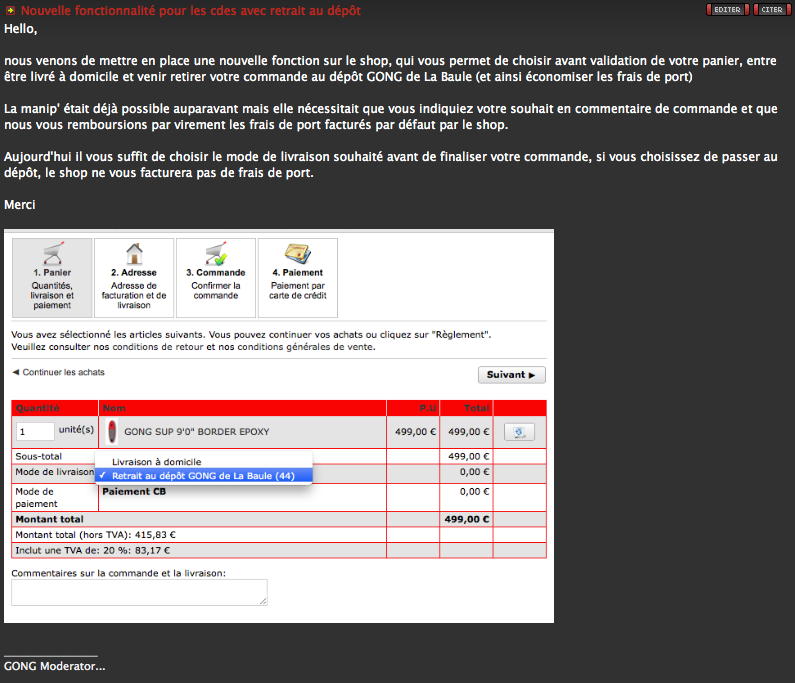Click the Commande cart with checkmark icon
This screenshot has height=683, width=795.
pyautogui.click(x=215, y=253)
